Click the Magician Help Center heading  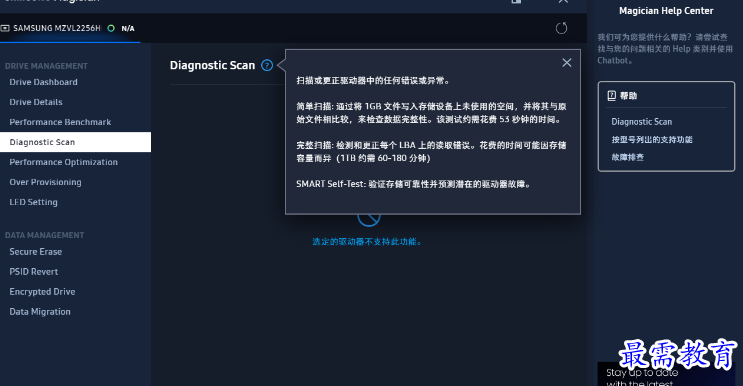[666, 11]
